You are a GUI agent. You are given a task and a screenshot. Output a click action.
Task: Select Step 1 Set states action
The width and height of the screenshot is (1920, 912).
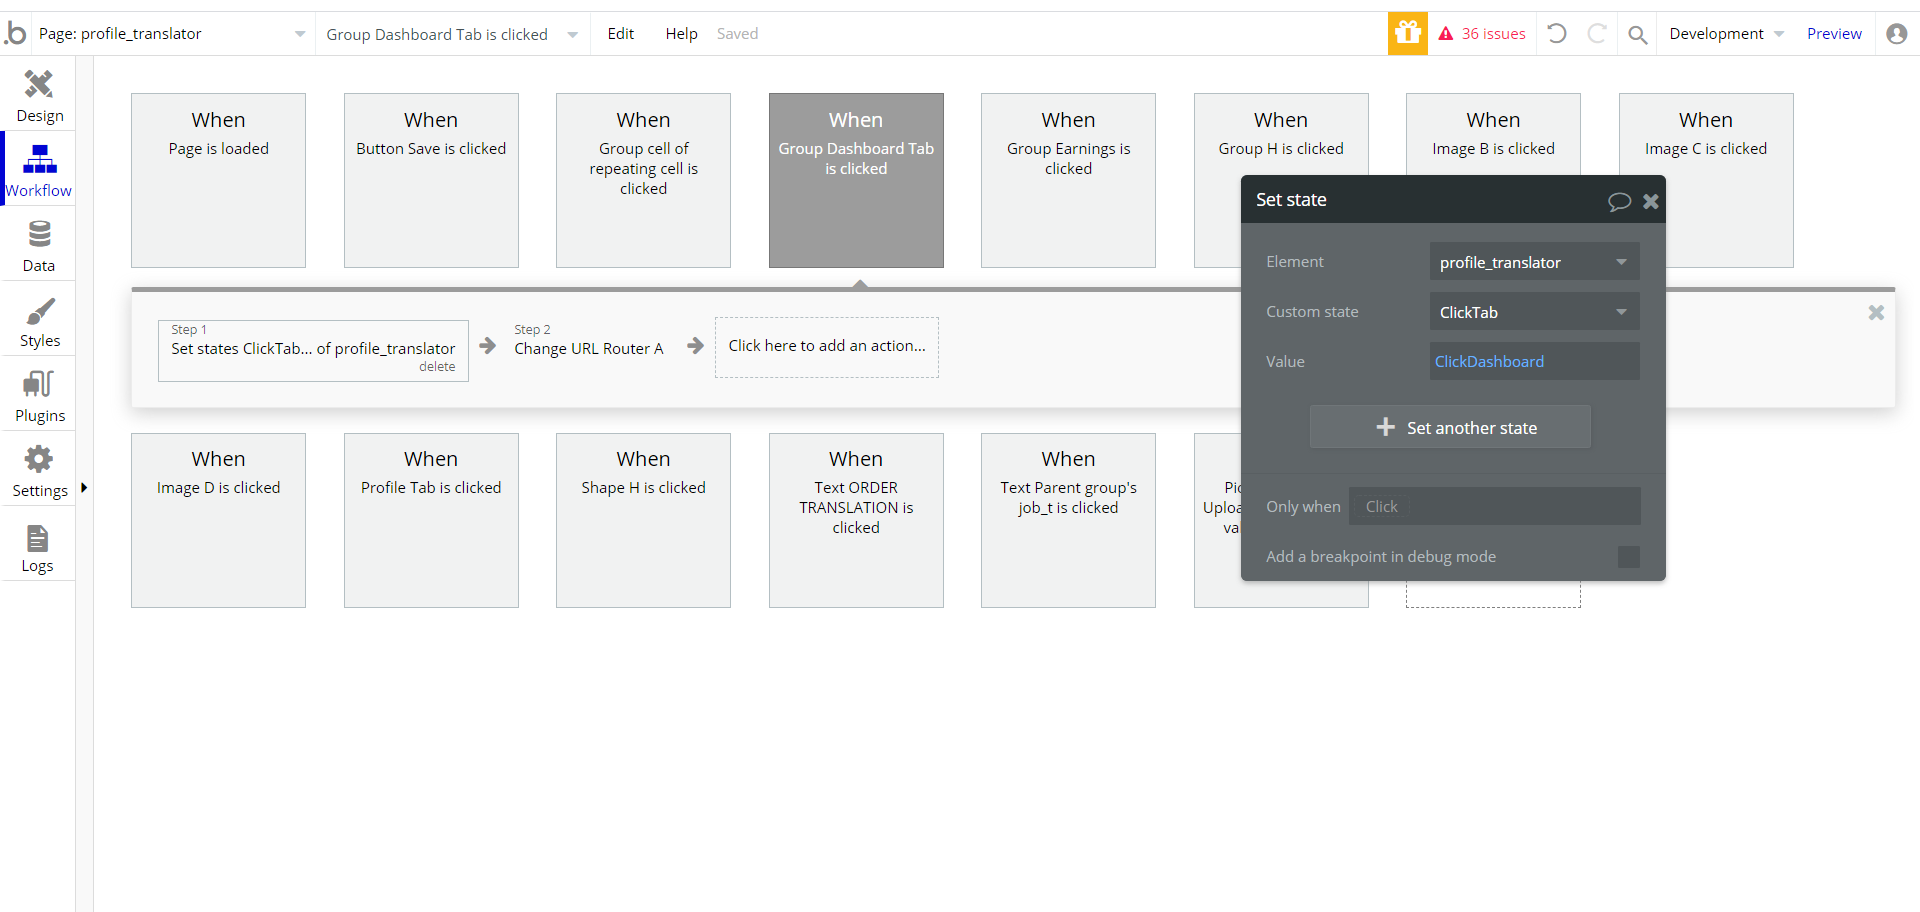click(313, 350)
